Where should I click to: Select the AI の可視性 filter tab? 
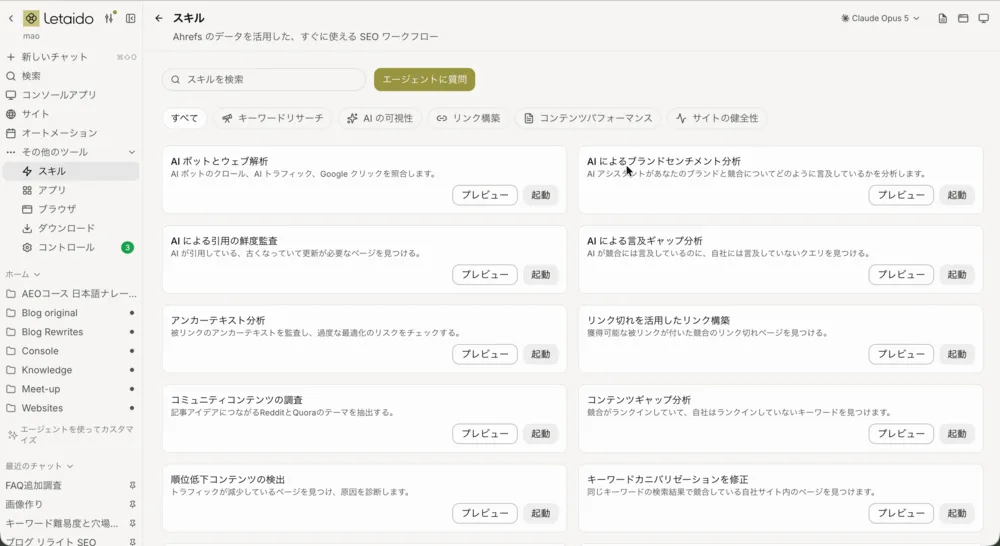(x=380, y=118)
